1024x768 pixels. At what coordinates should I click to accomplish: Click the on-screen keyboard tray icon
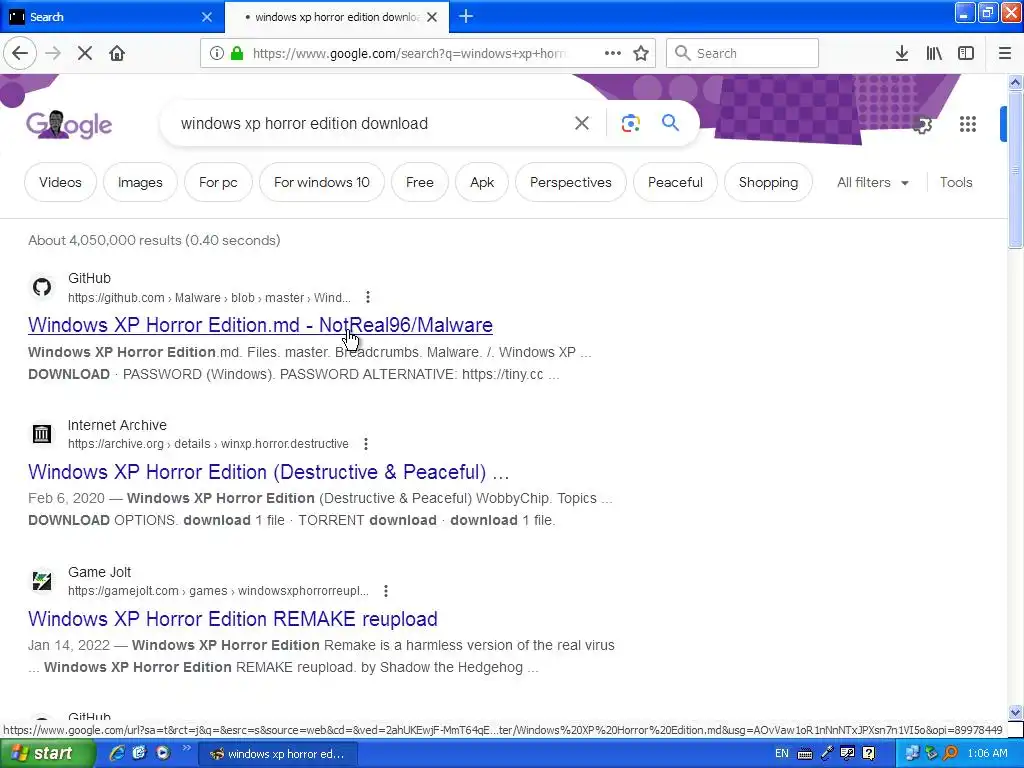click(x=805, y=754)
